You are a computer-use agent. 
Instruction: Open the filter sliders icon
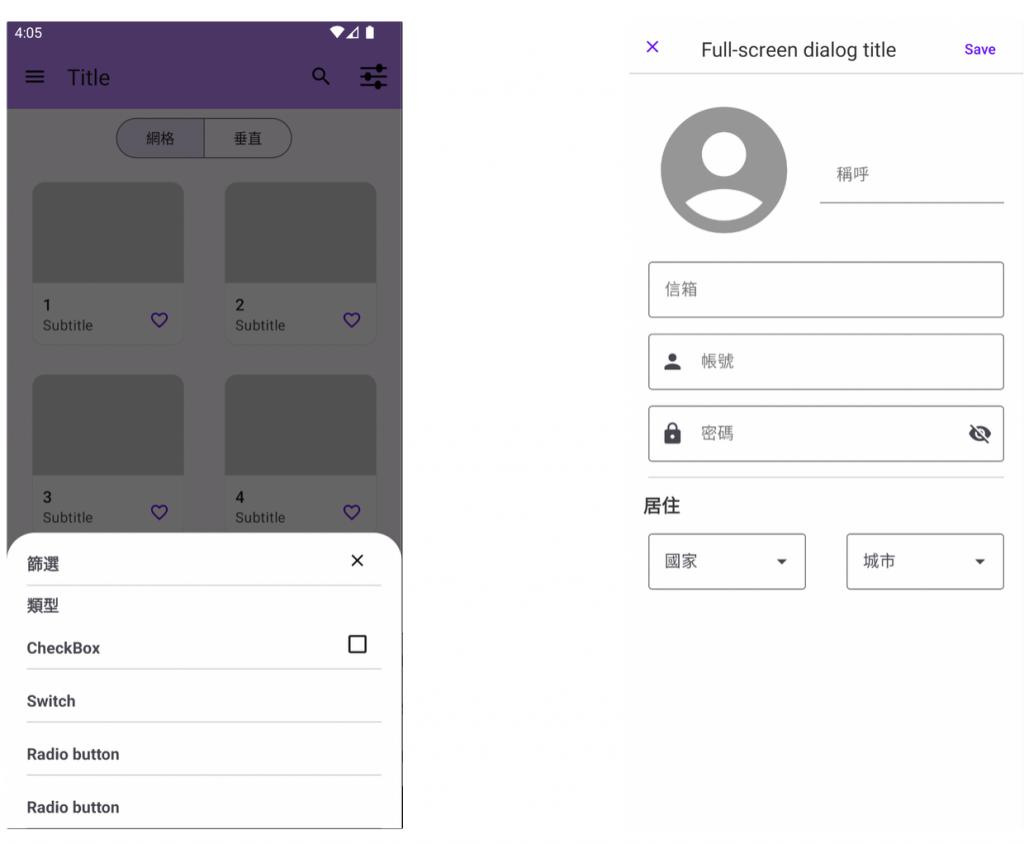tap(374, 76)
